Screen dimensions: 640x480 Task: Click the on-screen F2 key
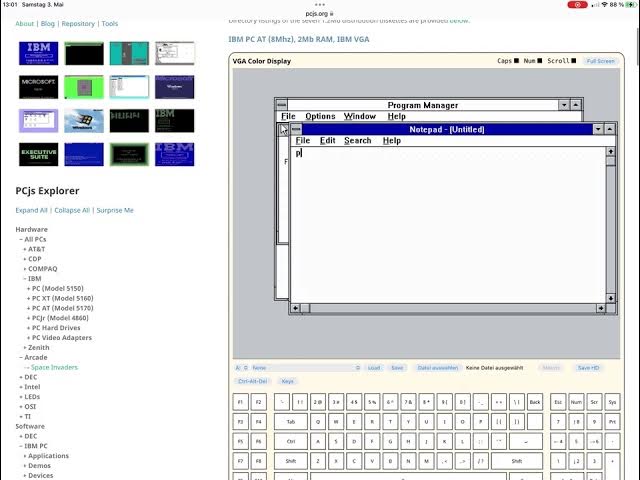click(258, 402)
